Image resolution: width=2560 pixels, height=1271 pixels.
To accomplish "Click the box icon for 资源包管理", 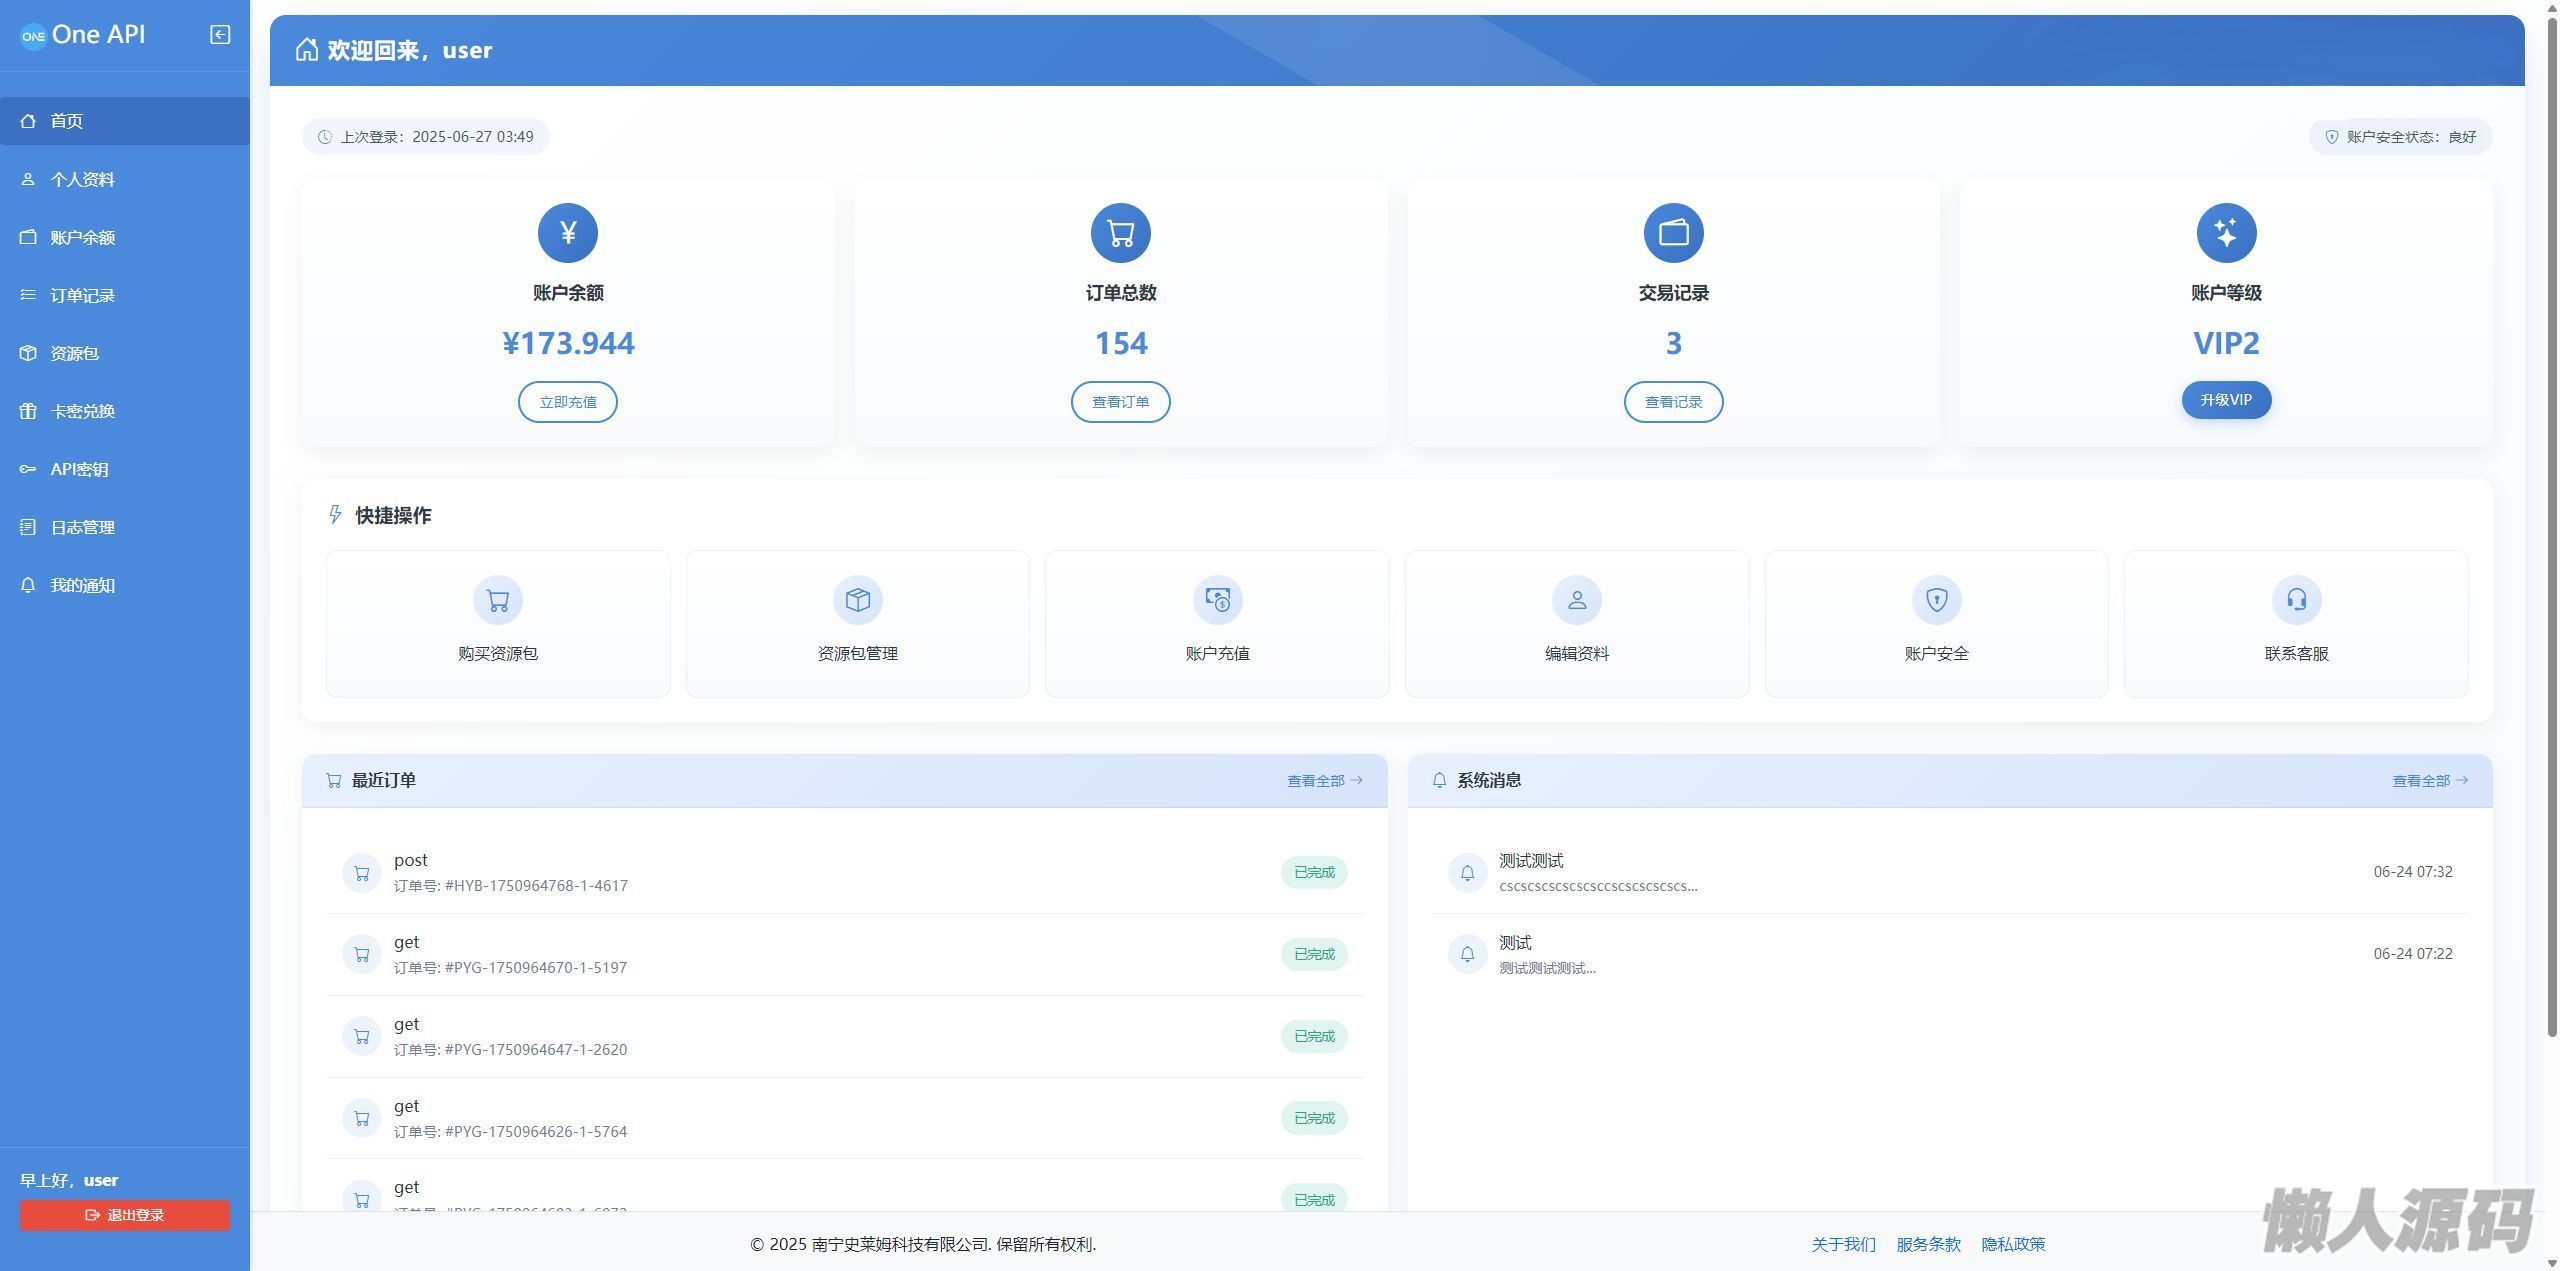I will [x=857, y=600].
